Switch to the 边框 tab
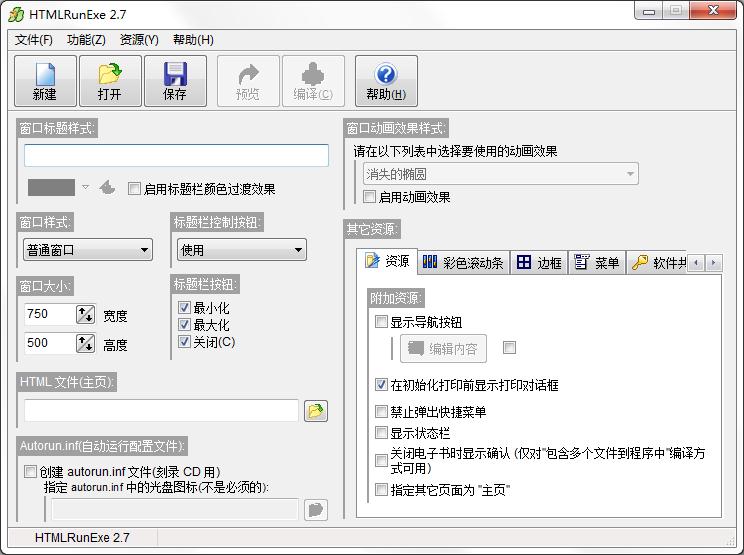Image resolution: width=744 pixels, height=555 pixels. coord(539,263)
